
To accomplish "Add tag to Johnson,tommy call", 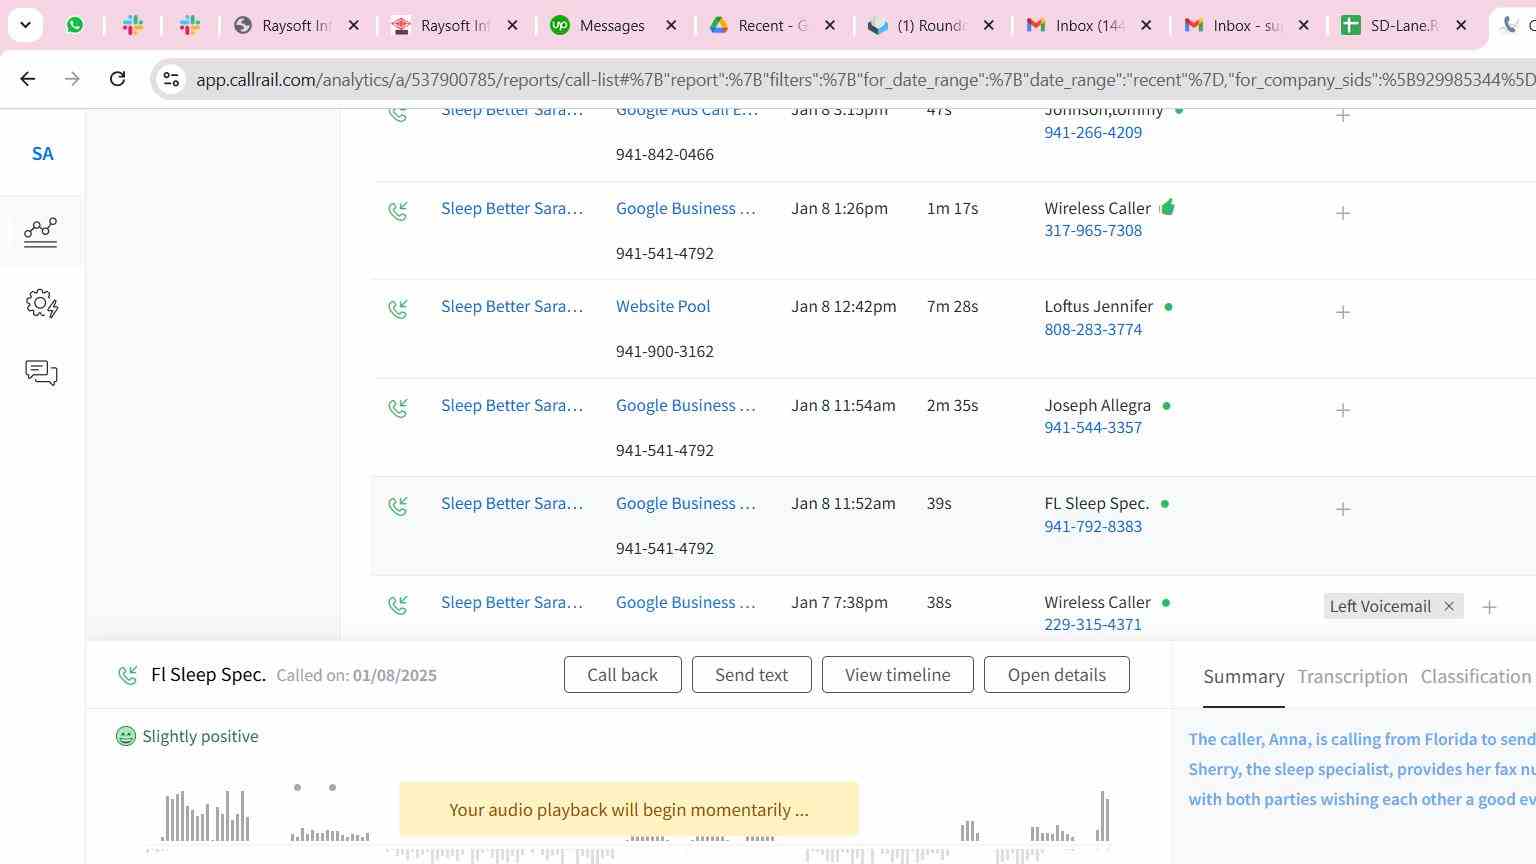I will [1343, 115].
